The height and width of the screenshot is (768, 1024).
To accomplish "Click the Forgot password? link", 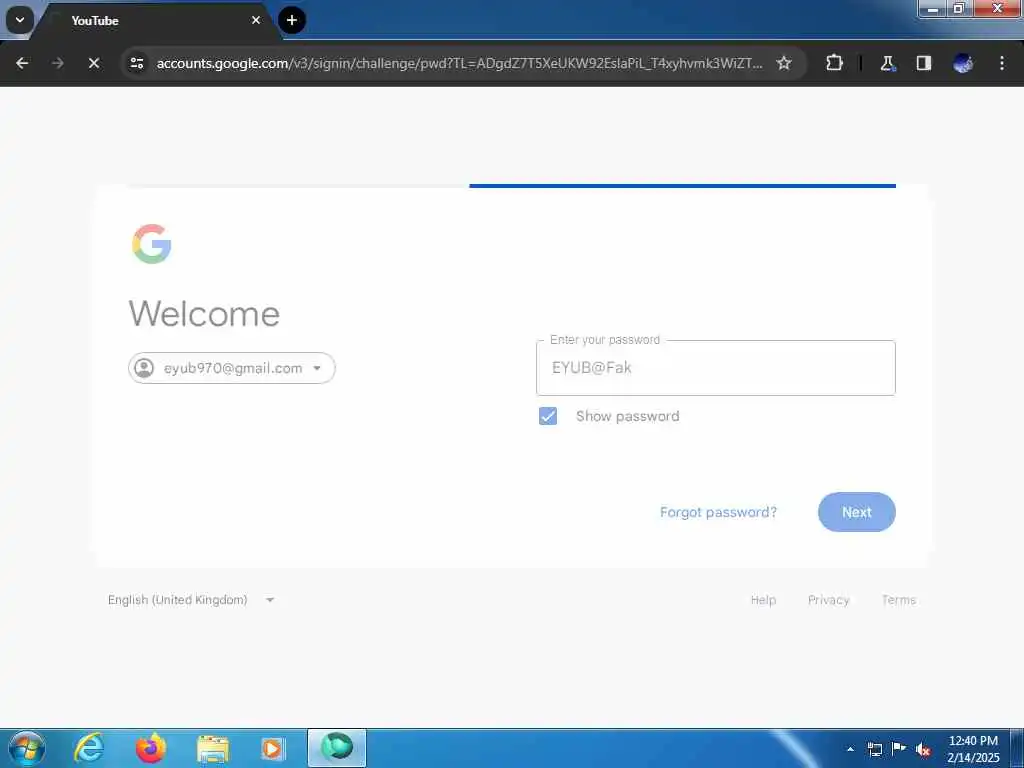I will tap(718, 512).
